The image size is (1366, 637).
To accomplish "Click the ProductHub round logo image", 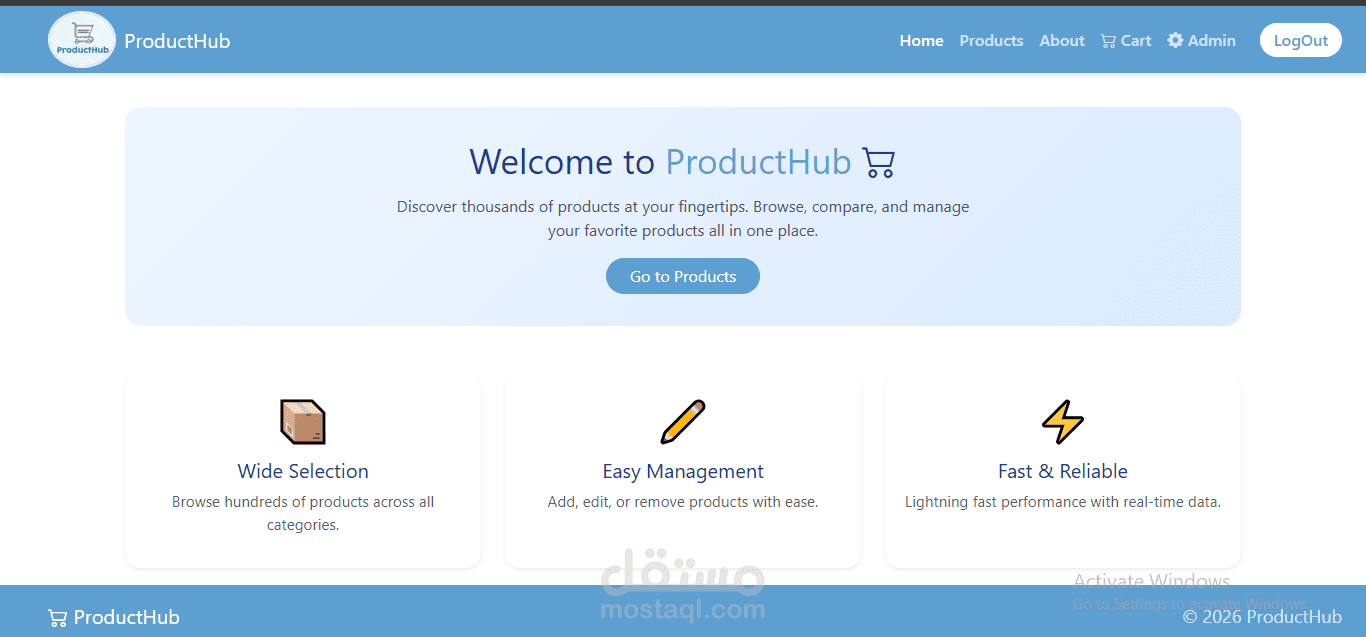I will pyautogui.click(x=82, y=40).
